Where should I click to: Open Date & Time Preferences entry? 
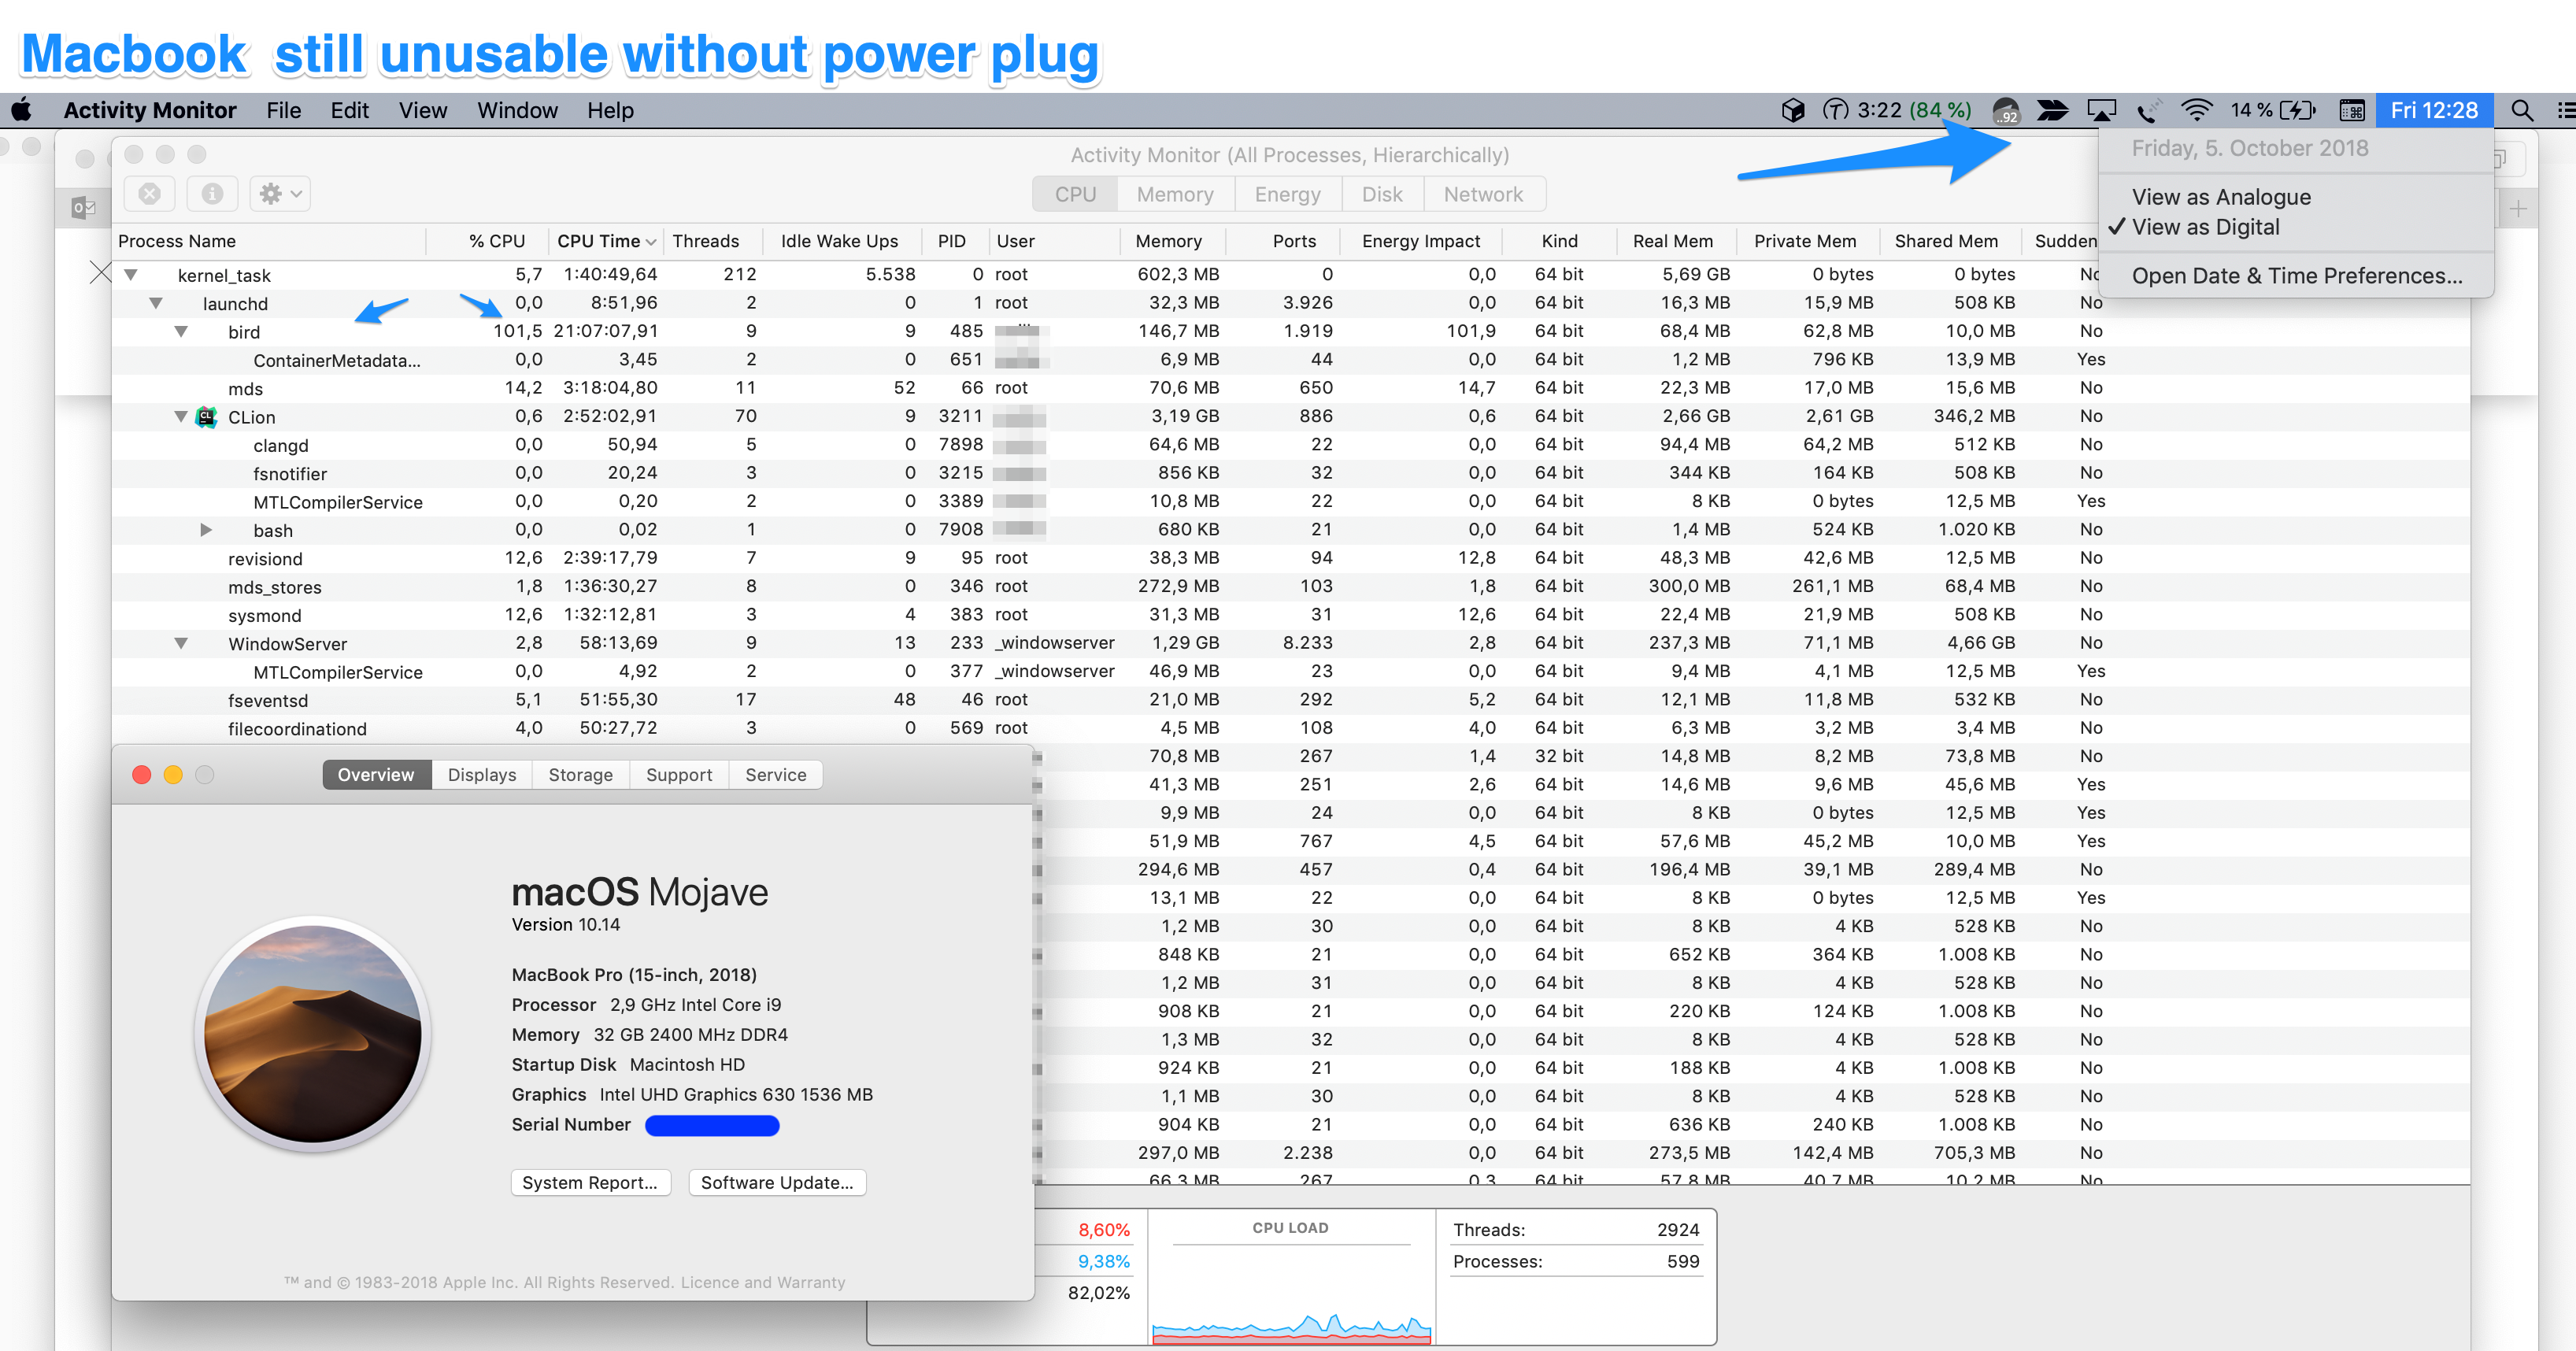(x=2296, y=276)
